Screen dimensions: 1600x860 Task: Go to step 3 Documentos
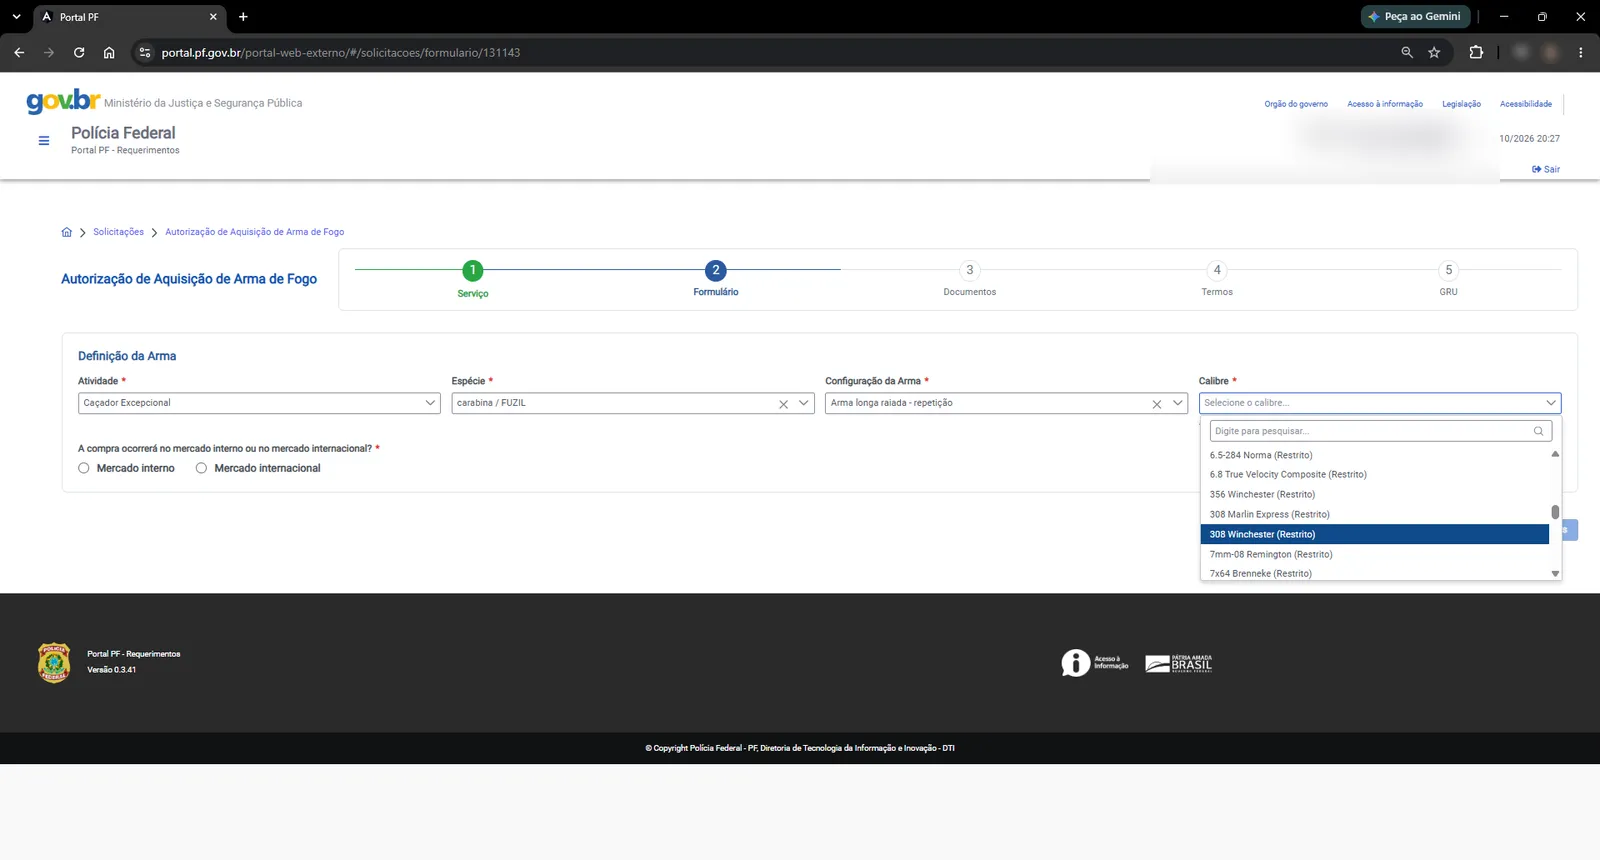point(969,271)
